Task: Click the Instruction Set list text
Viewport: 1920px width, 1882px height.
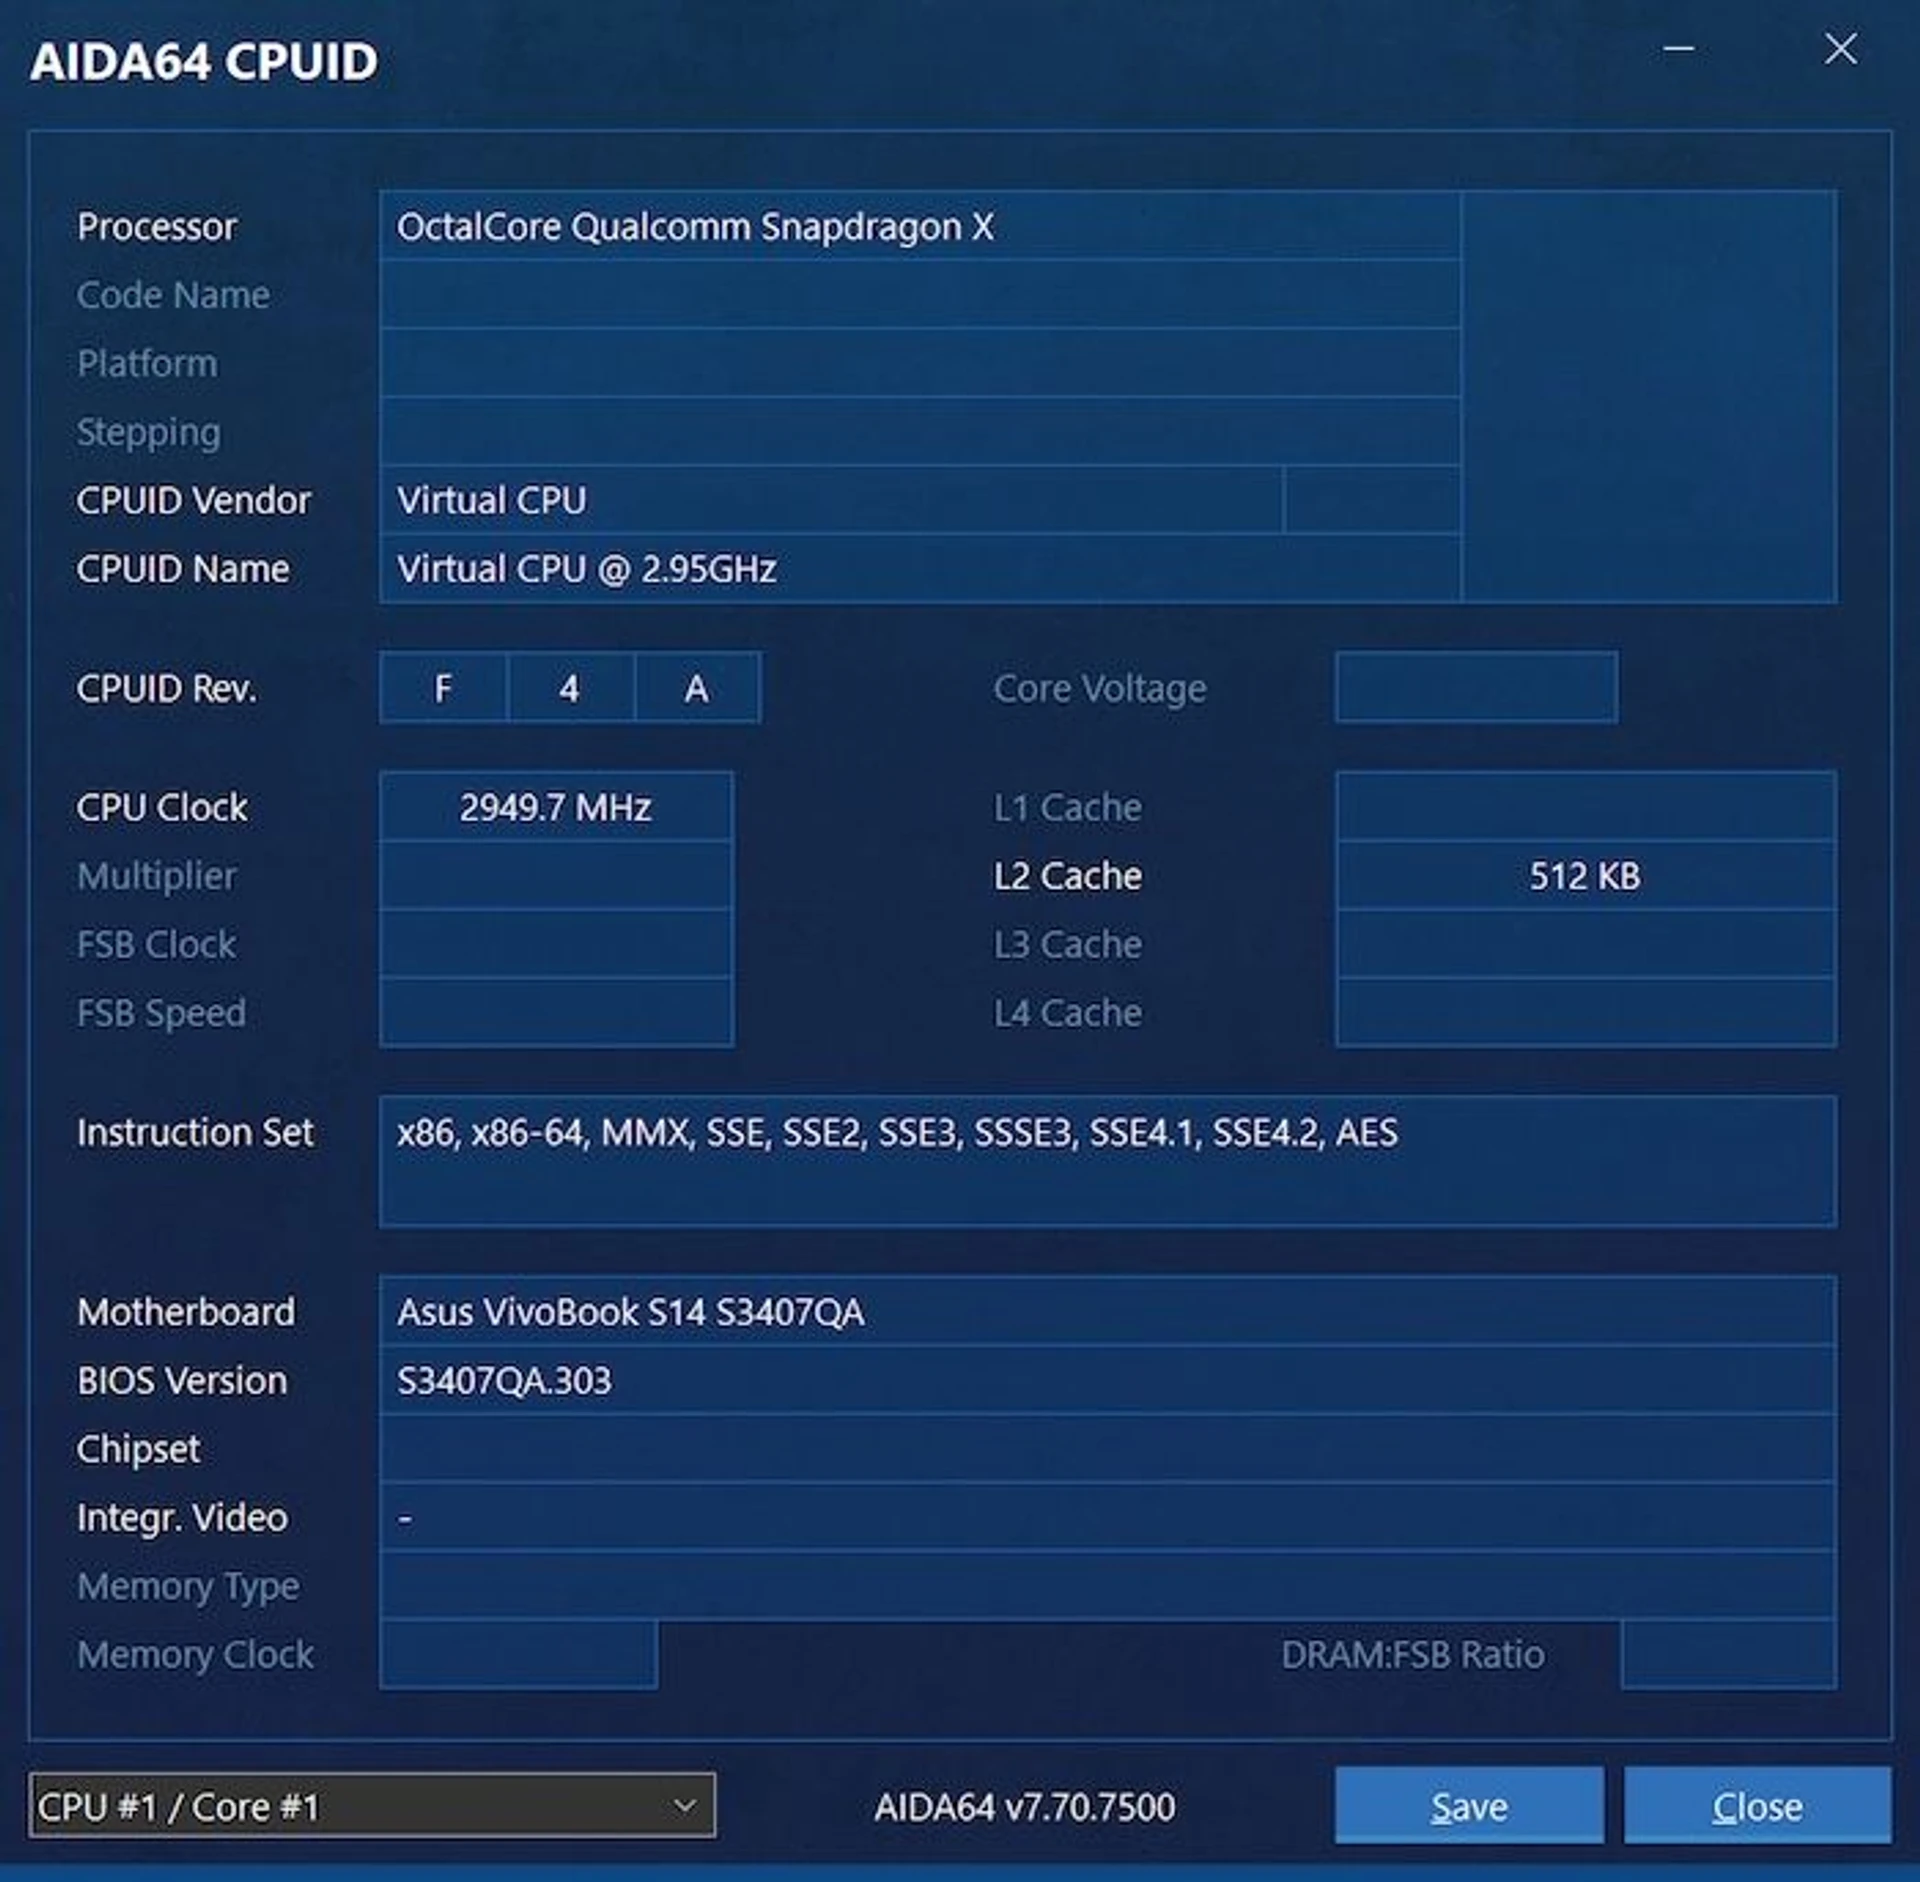Action: pyautogui.click(x=897, y=1132)
